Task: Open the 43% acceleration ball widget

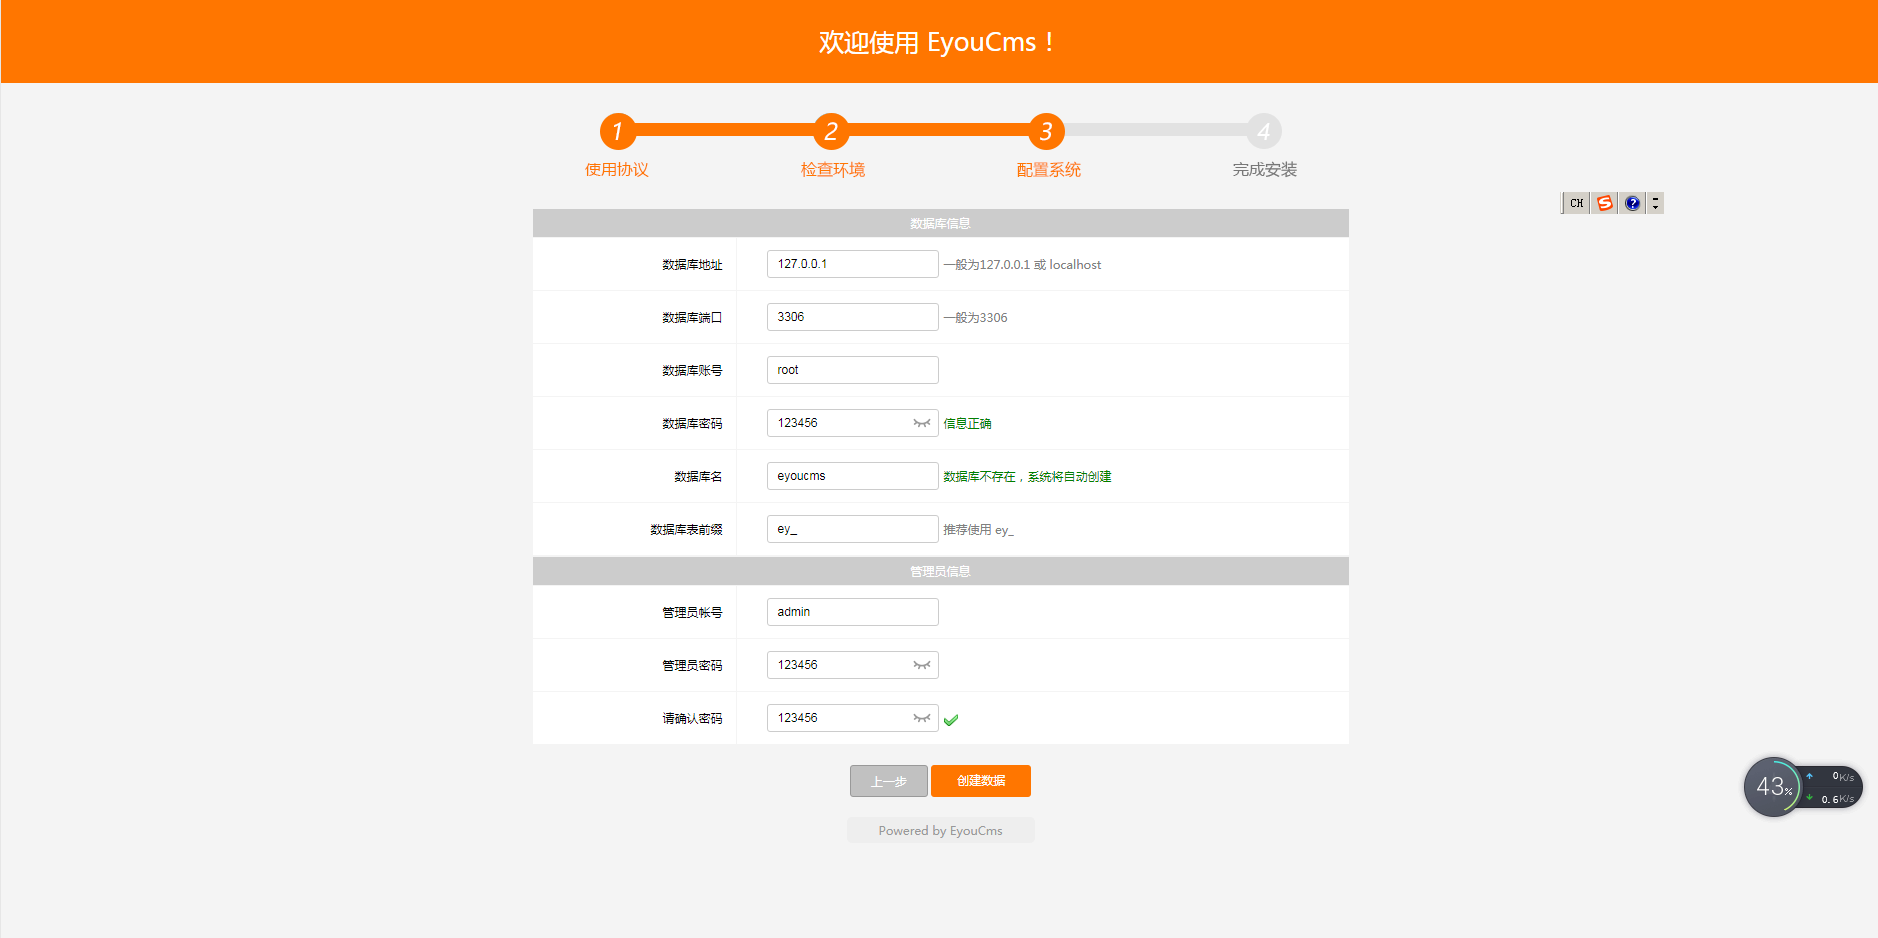Action: pos(1772,787)
